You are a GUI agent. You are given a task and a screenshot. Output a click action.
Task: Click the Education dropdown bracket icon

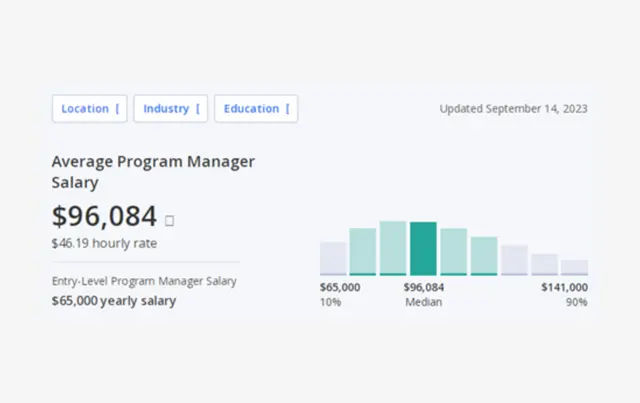pos(288,109)
